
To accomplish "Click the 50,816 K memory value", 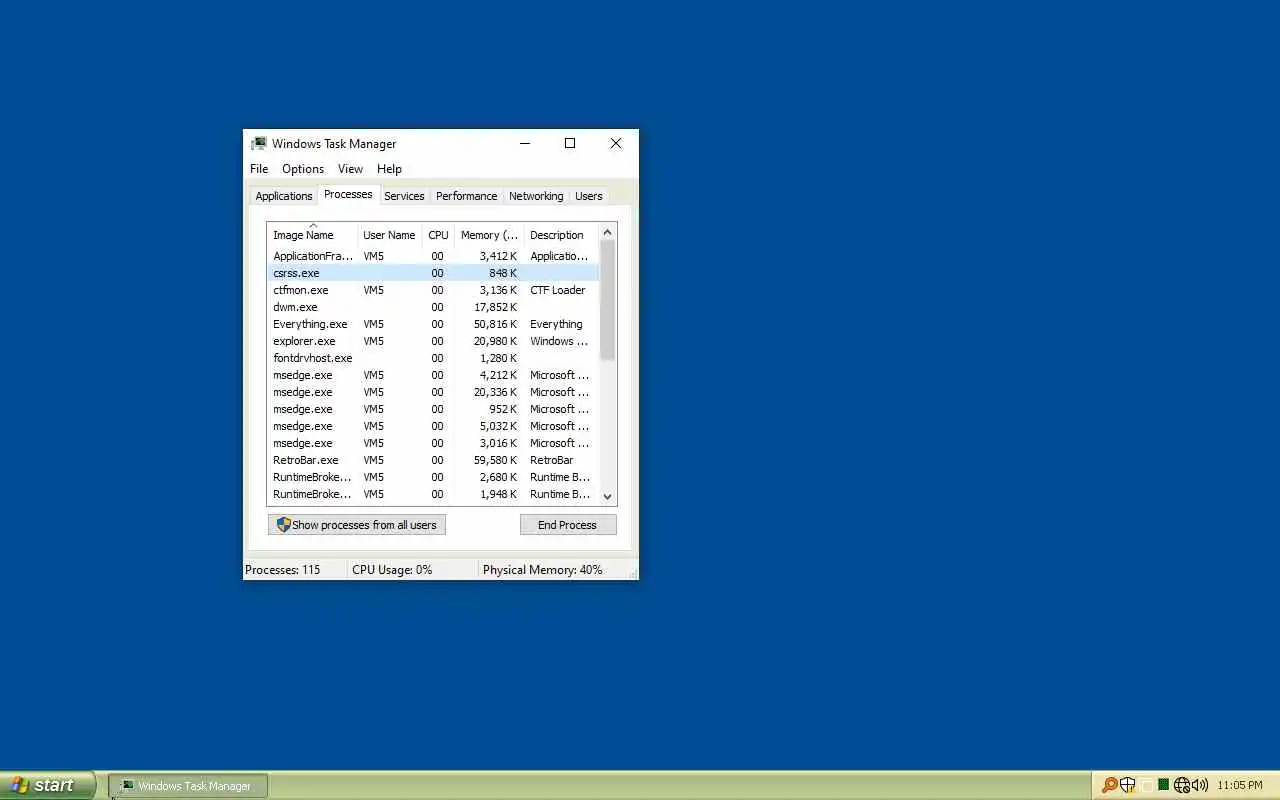I will [x=495, y=324].
